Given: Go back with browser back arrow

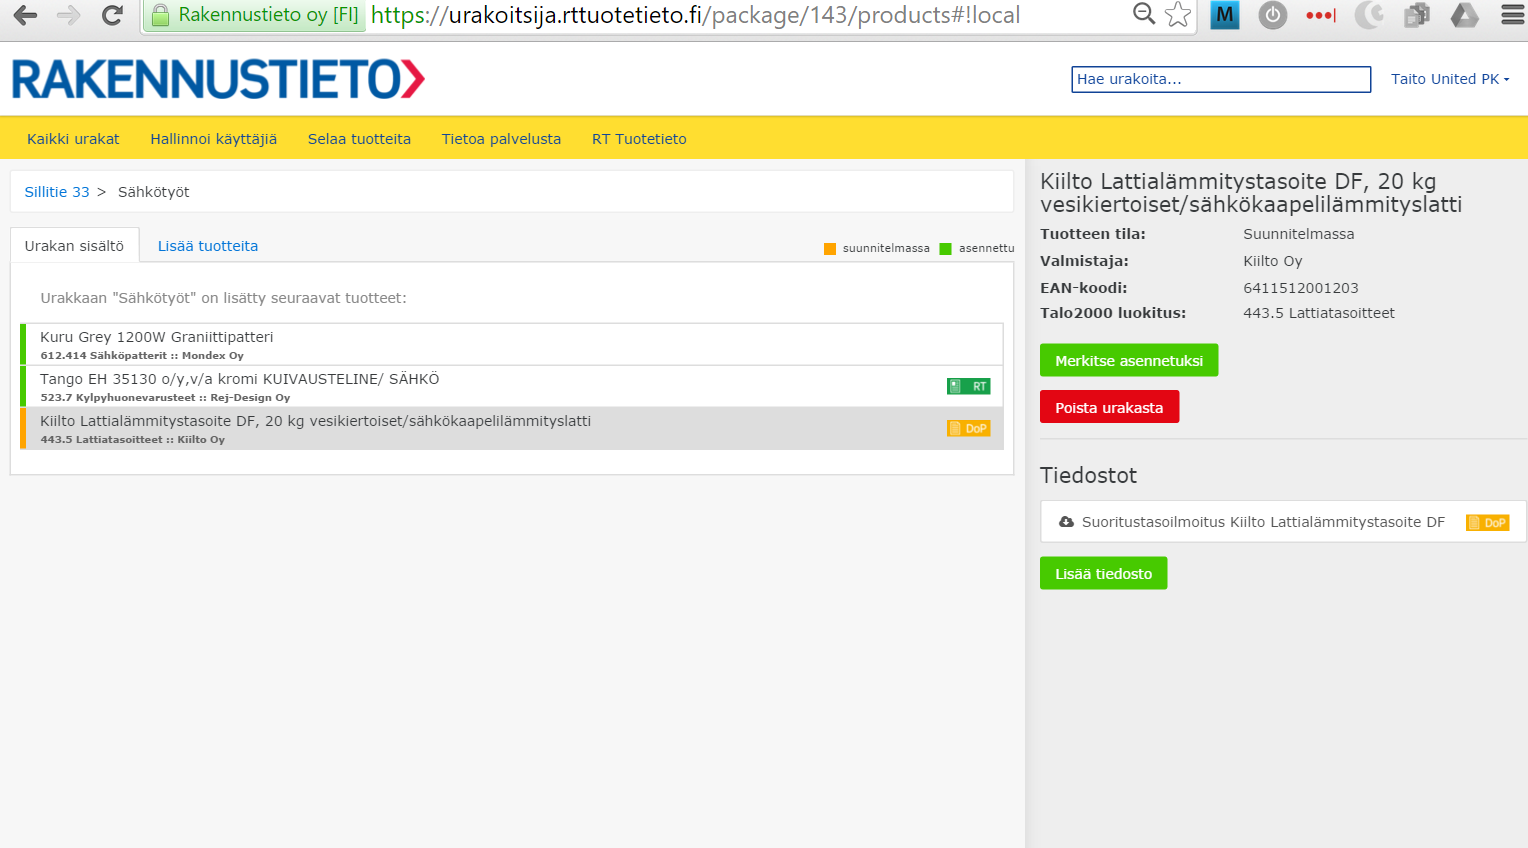Looking at the screenshot, I should tap(25, 15).
